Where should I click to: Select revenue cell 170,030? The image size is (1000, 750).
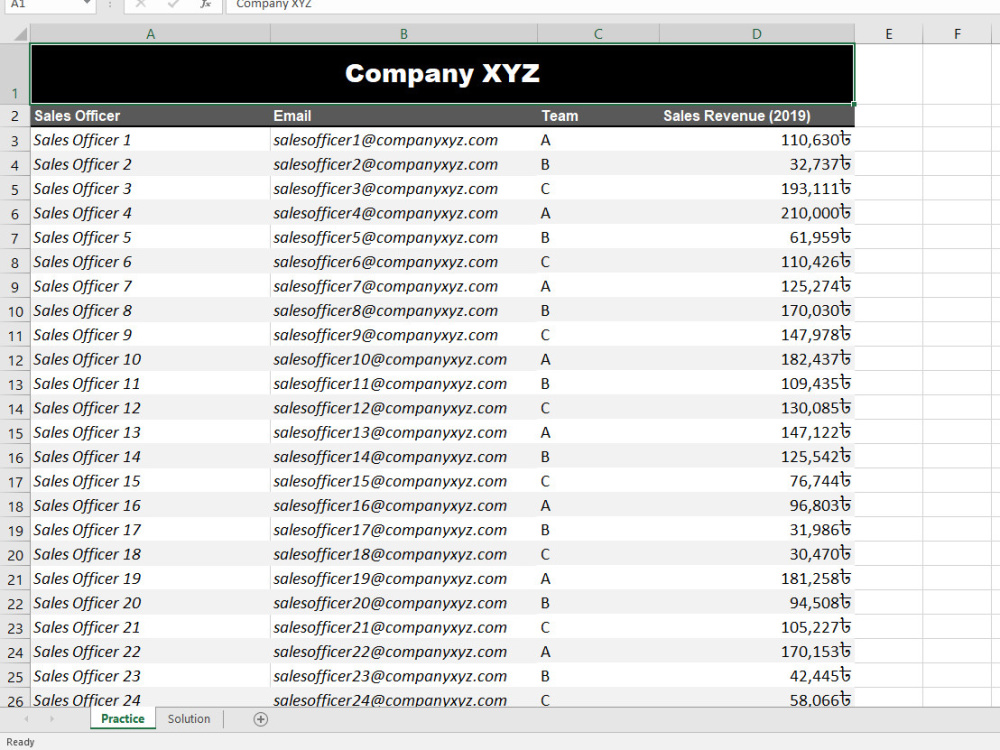tap(756, 311)
